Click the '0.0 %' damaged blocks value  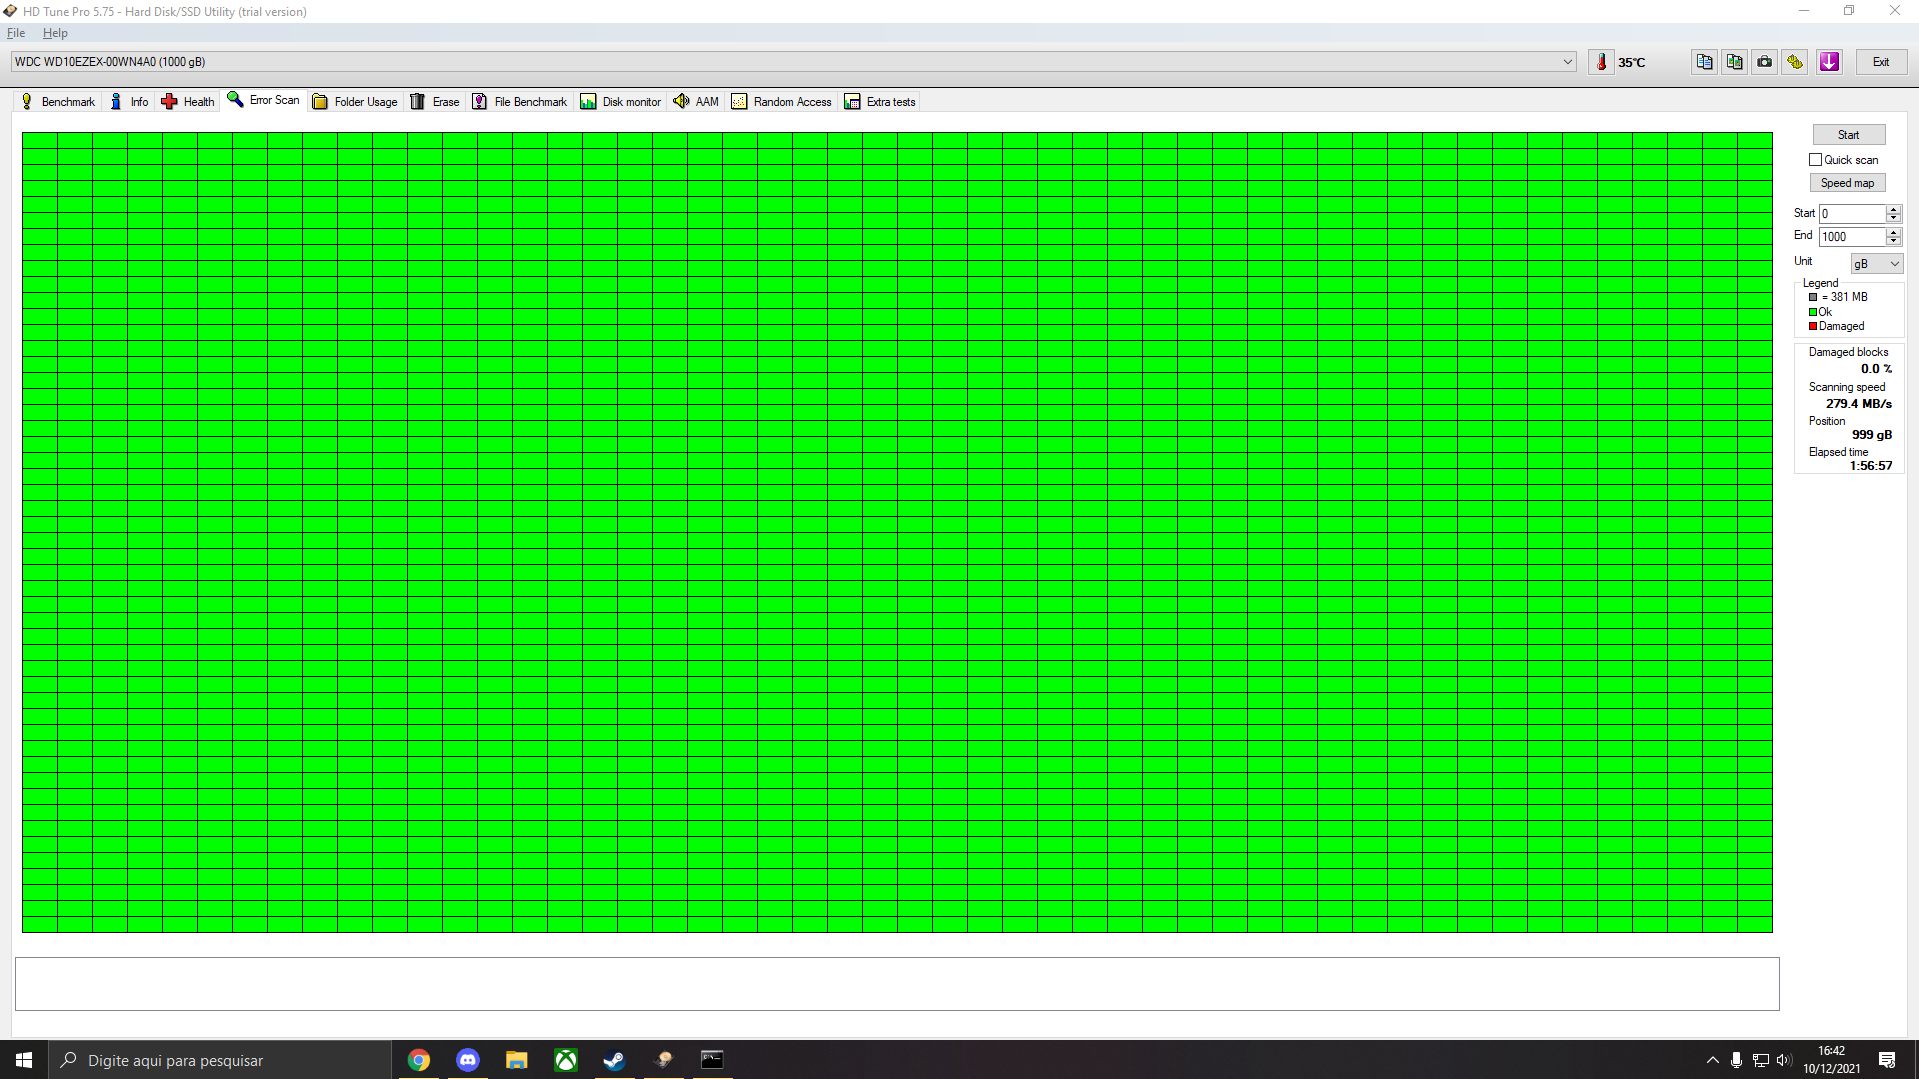[x=1876, y=369]
